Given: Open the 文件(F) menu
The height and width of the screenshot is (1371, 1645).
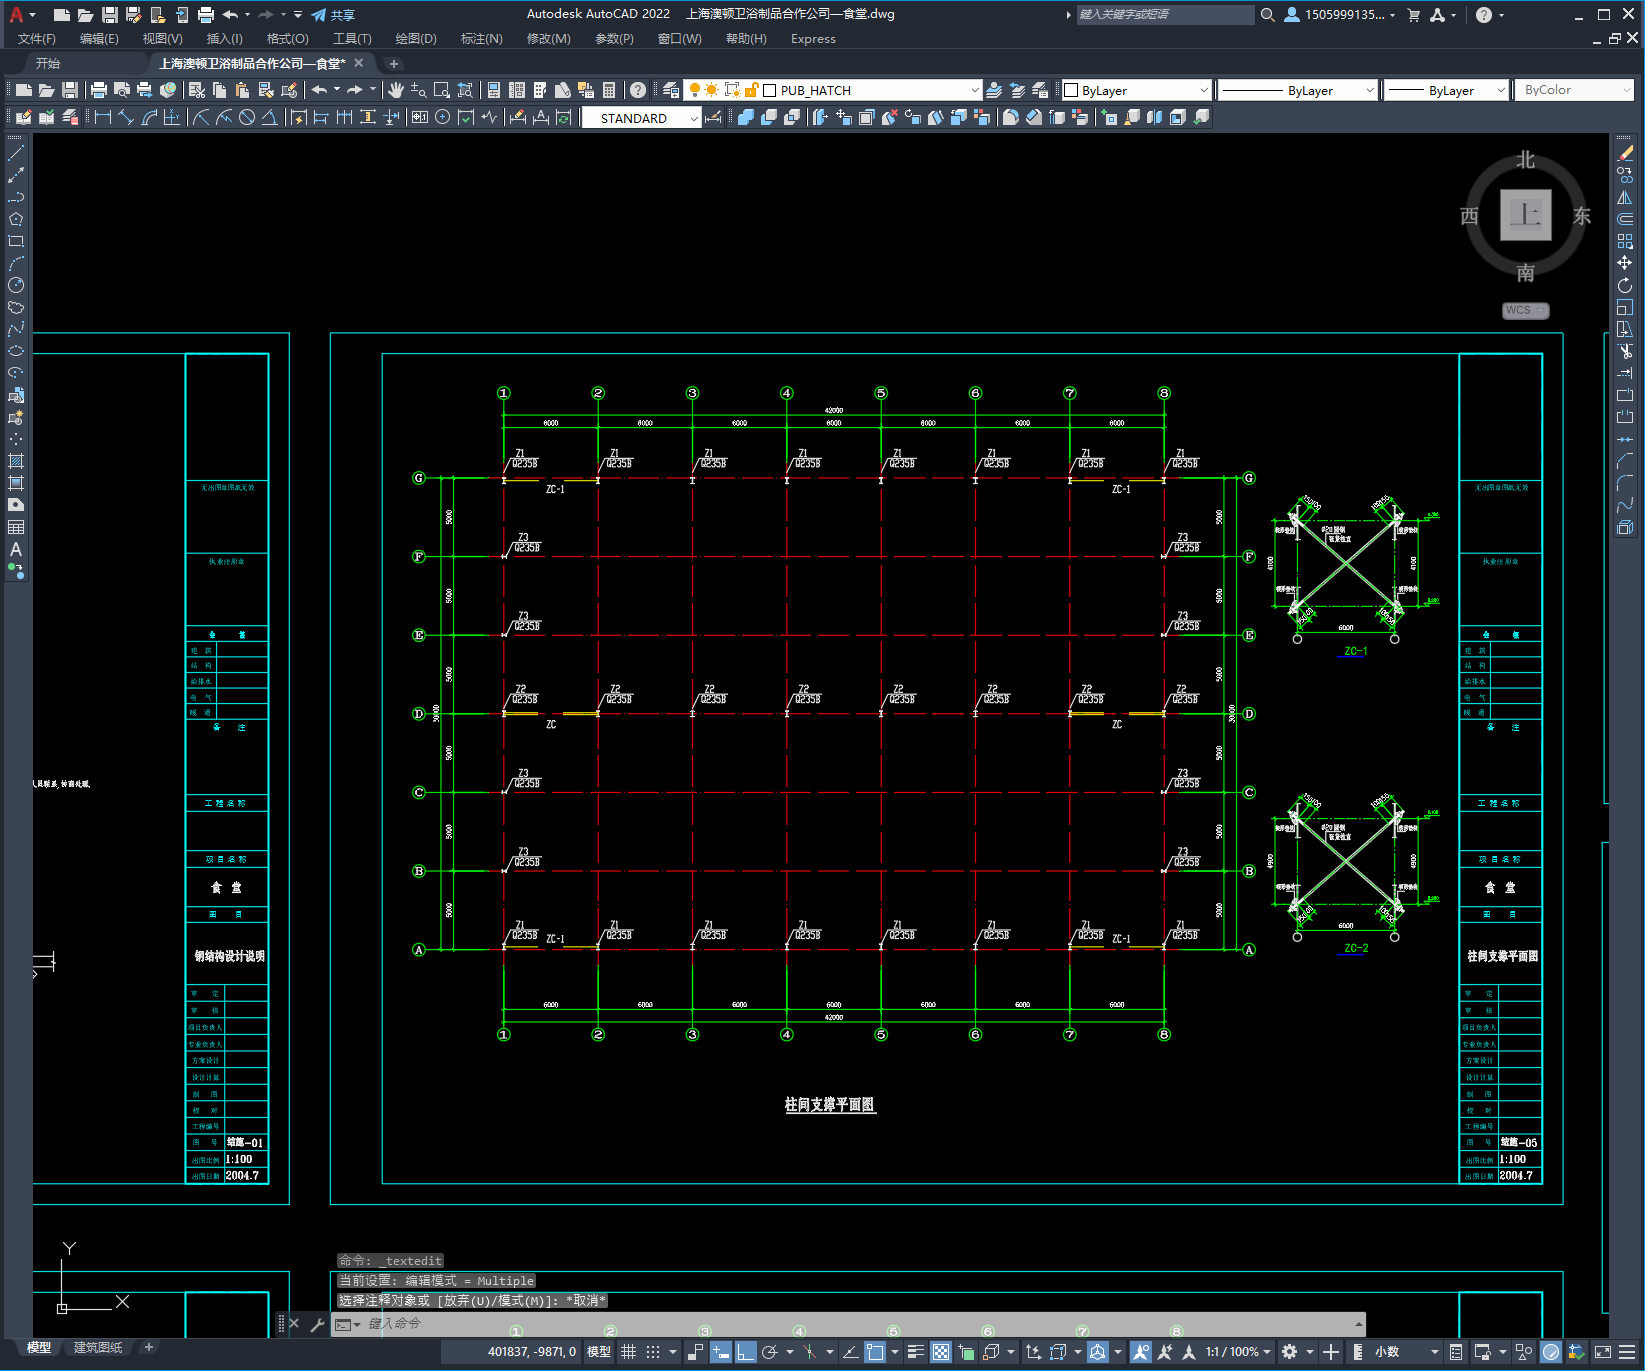Looking at the screenshot, I should point(37,39).
